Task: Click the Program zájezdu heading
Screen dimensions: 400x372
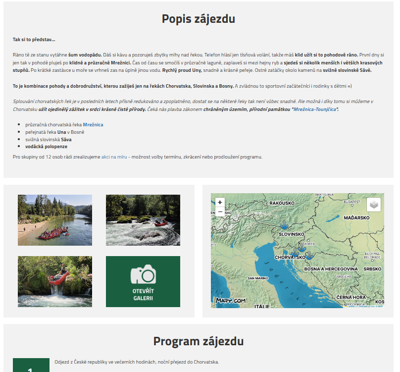Action: click(198, 341)
